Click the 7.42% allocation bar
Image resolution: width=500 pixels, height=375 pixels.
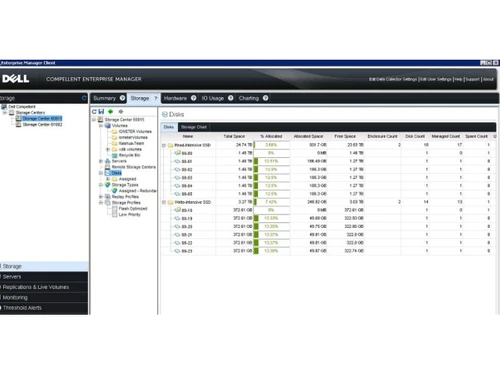click(x=271, y=202)
